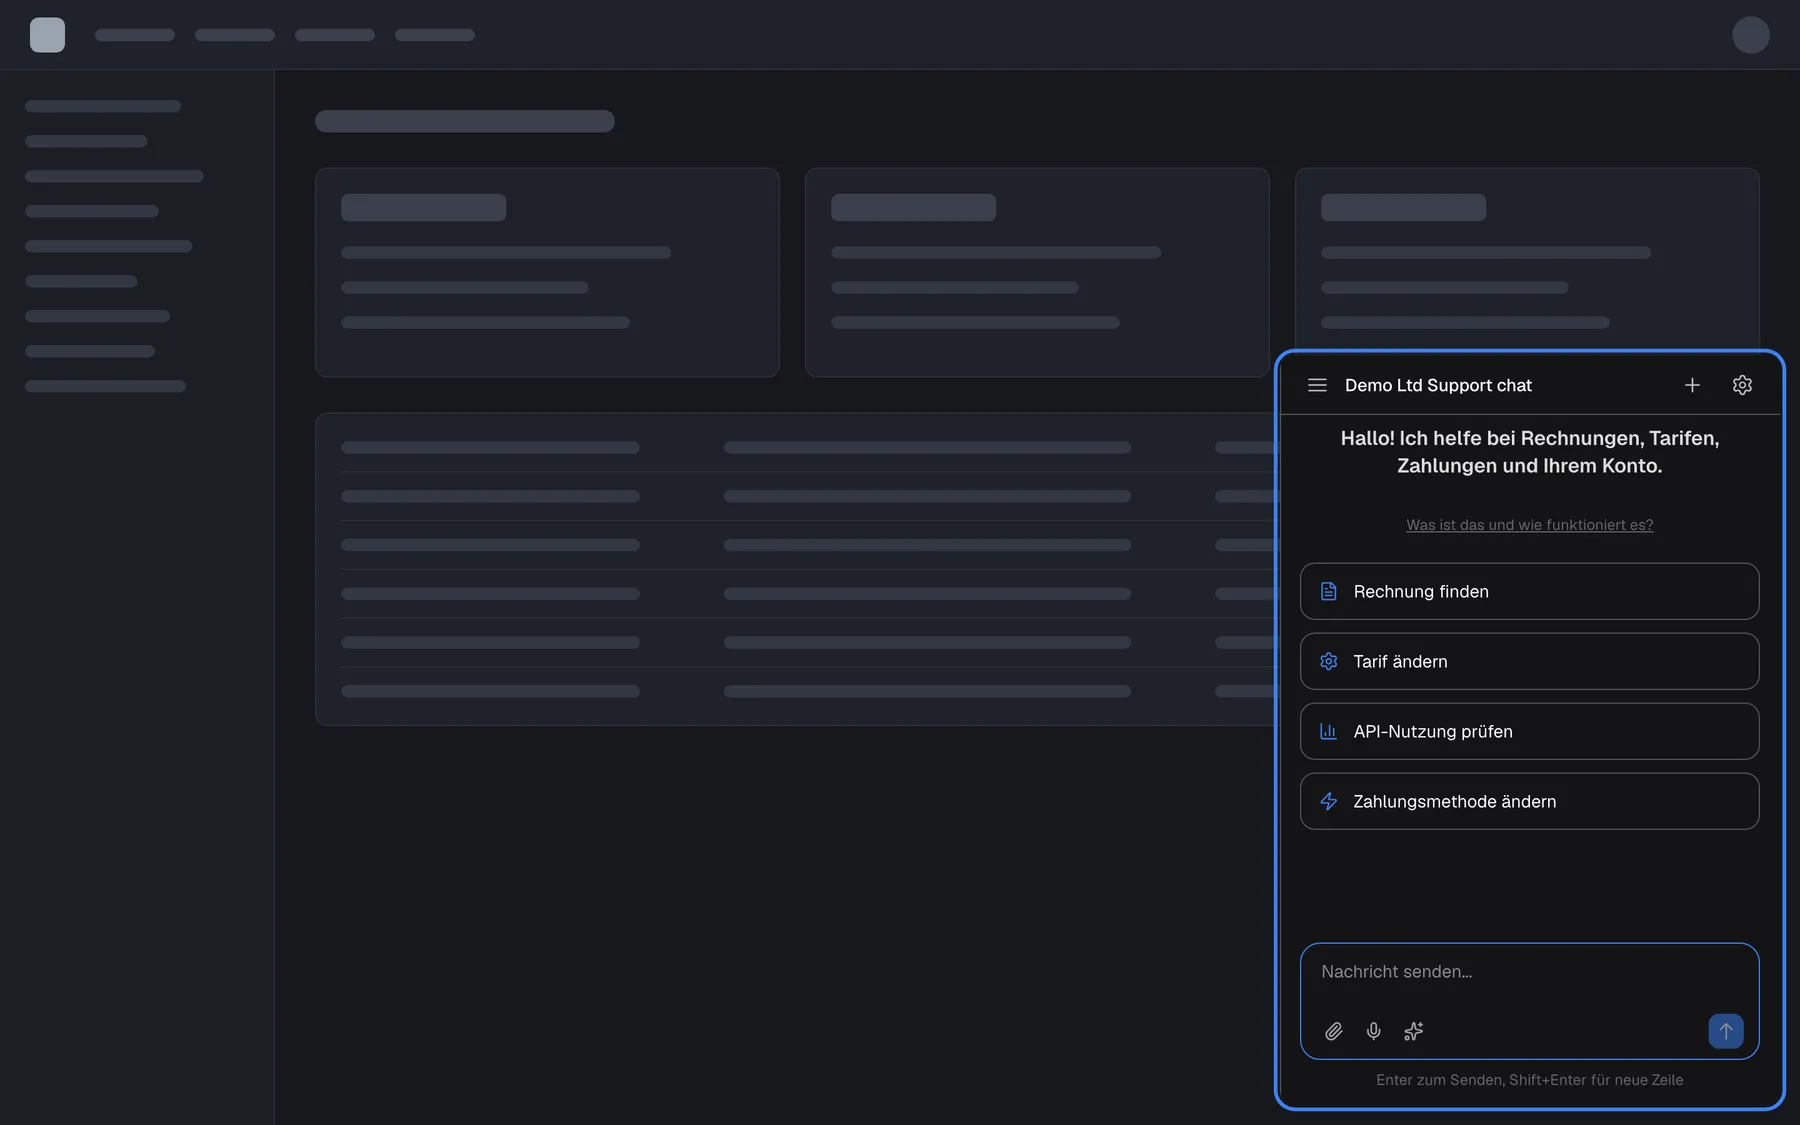1800x1125 pixels.
Task: Open 'Was ist das und wie funktioniert es?' link
Action: coord(1529,525)
